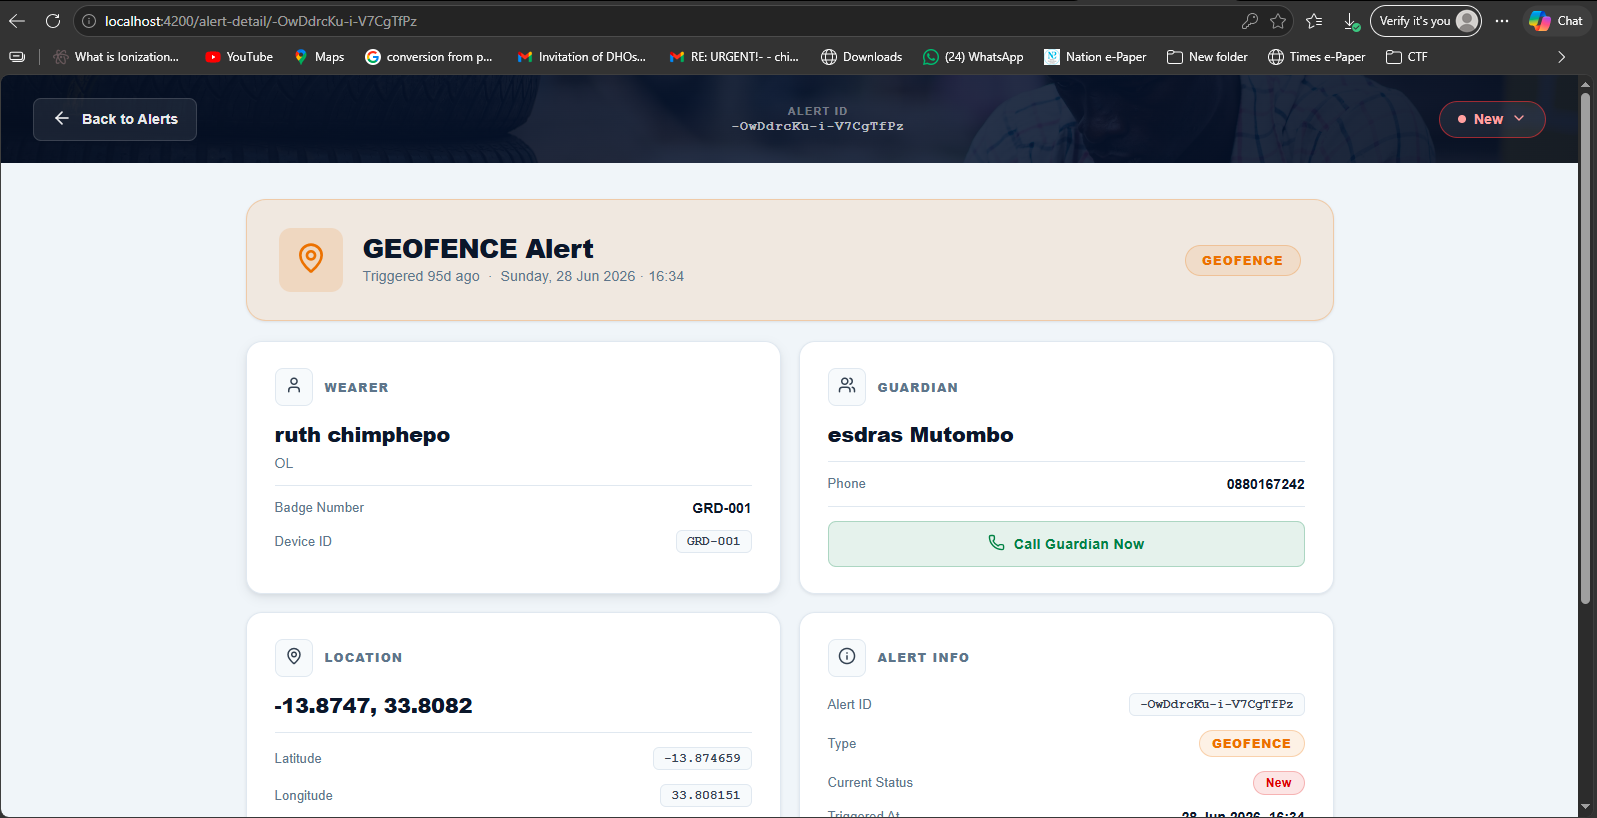
Task: Open Times e-Paper bookmark
Action: point(1316,57)
